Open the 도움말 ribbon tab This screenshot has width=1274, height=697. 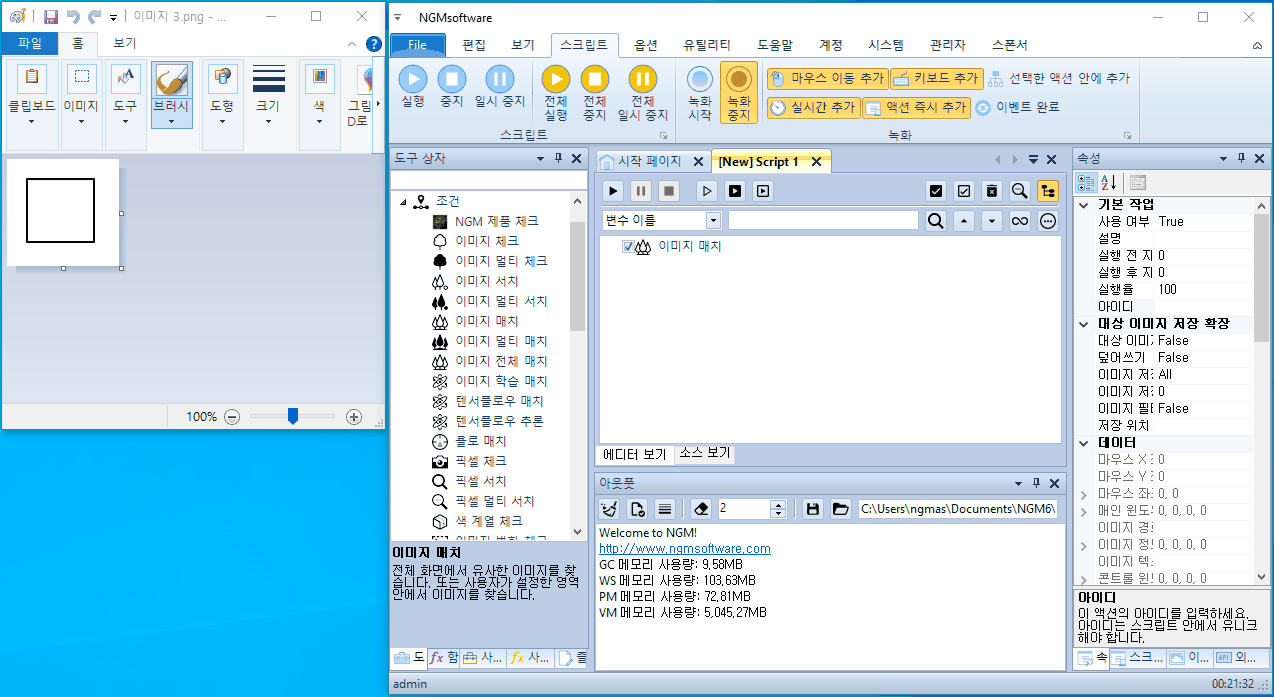click(775, 45)
